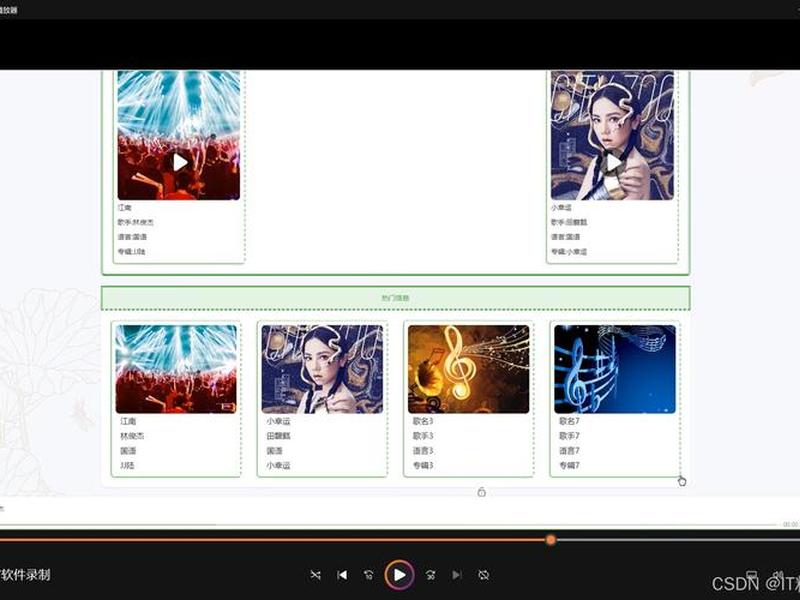Click the 歌手3 singer text

[423, 436]
